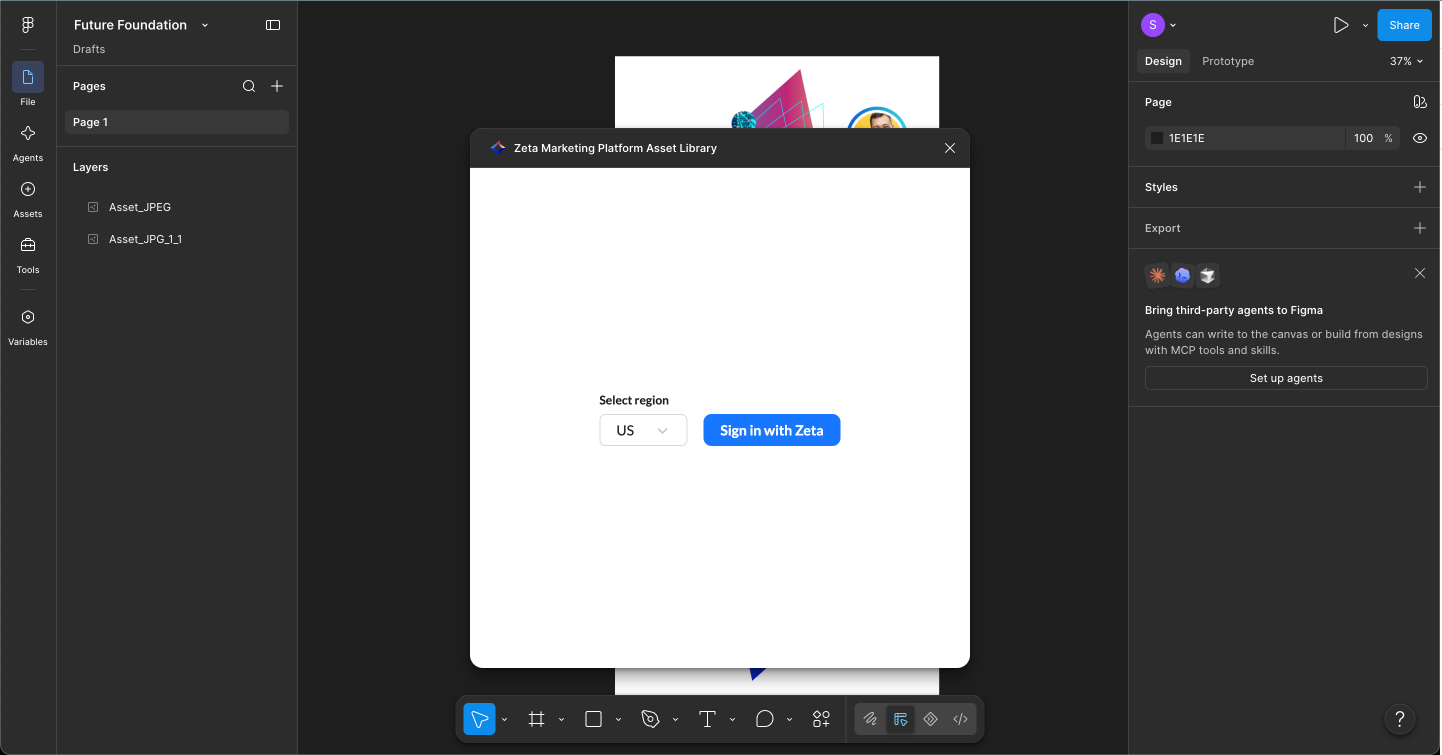Image resolution: width=1442 pixels, height=755 pixels.
Task: Close the Zeta Asset Library dialog
Action: (x=950, y=148)
